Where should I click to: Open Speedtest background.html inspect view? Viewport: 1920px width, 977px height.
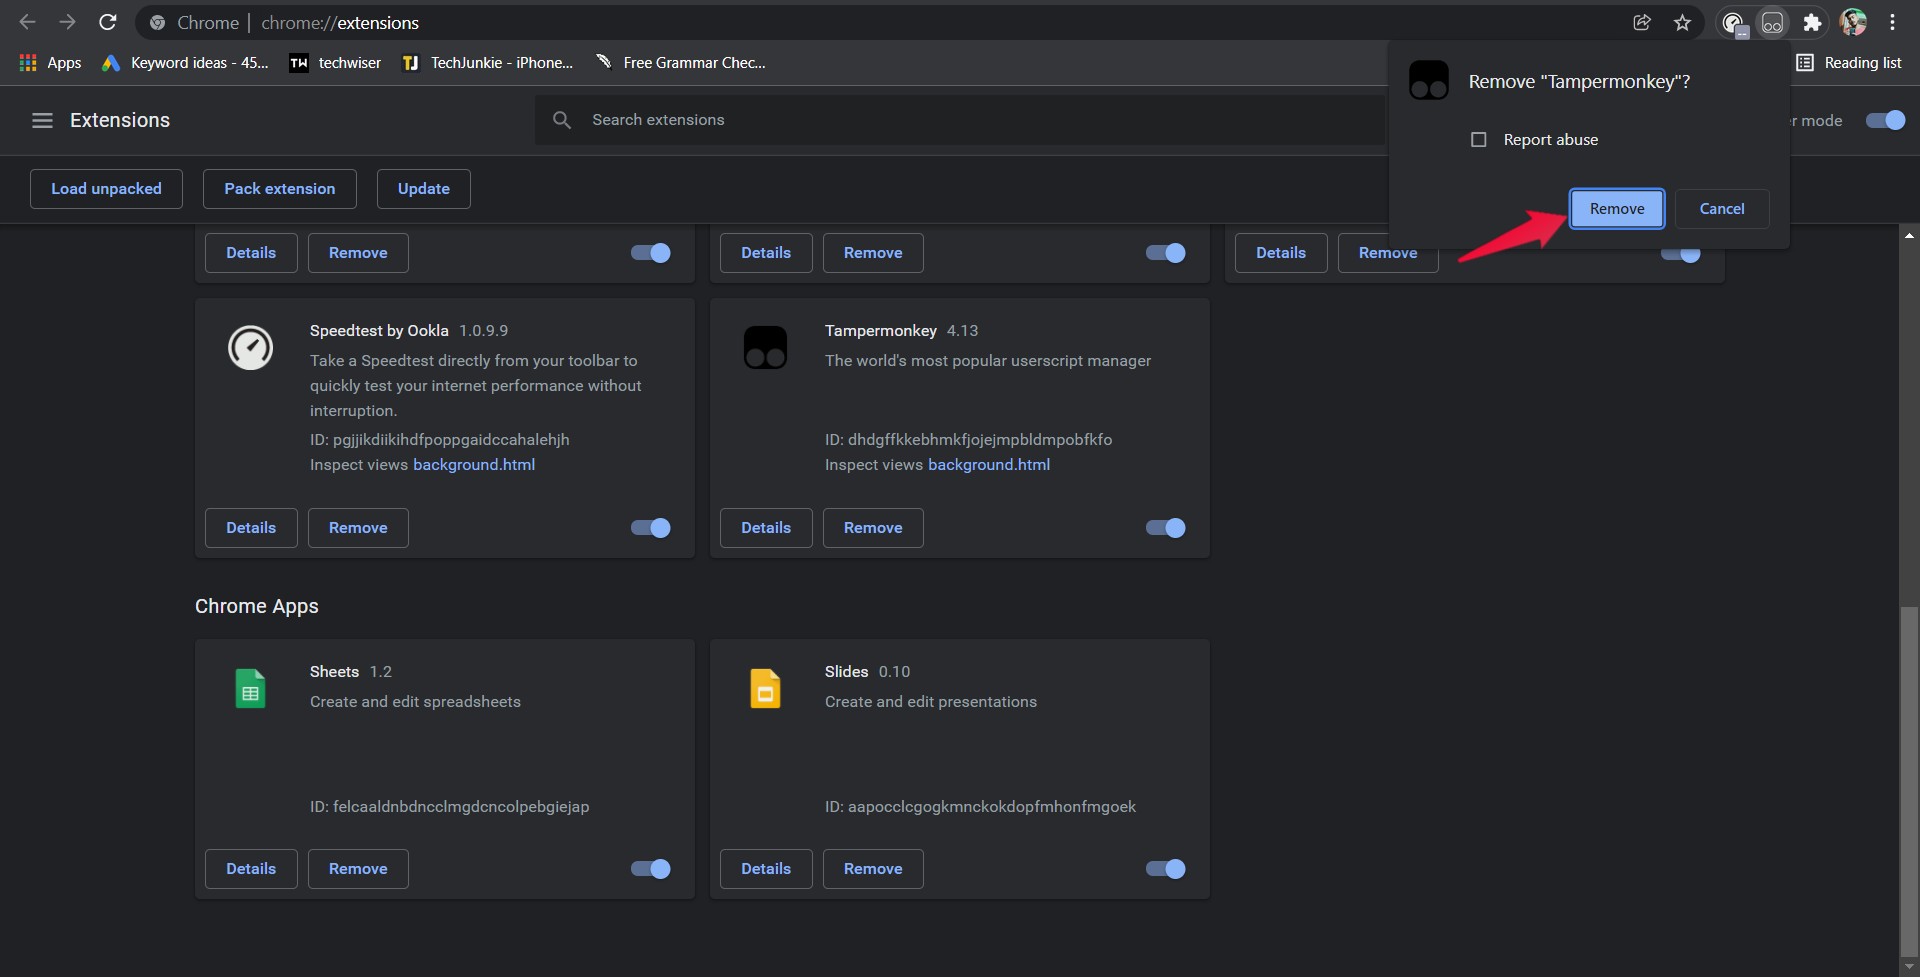click(x=474, y=465)
